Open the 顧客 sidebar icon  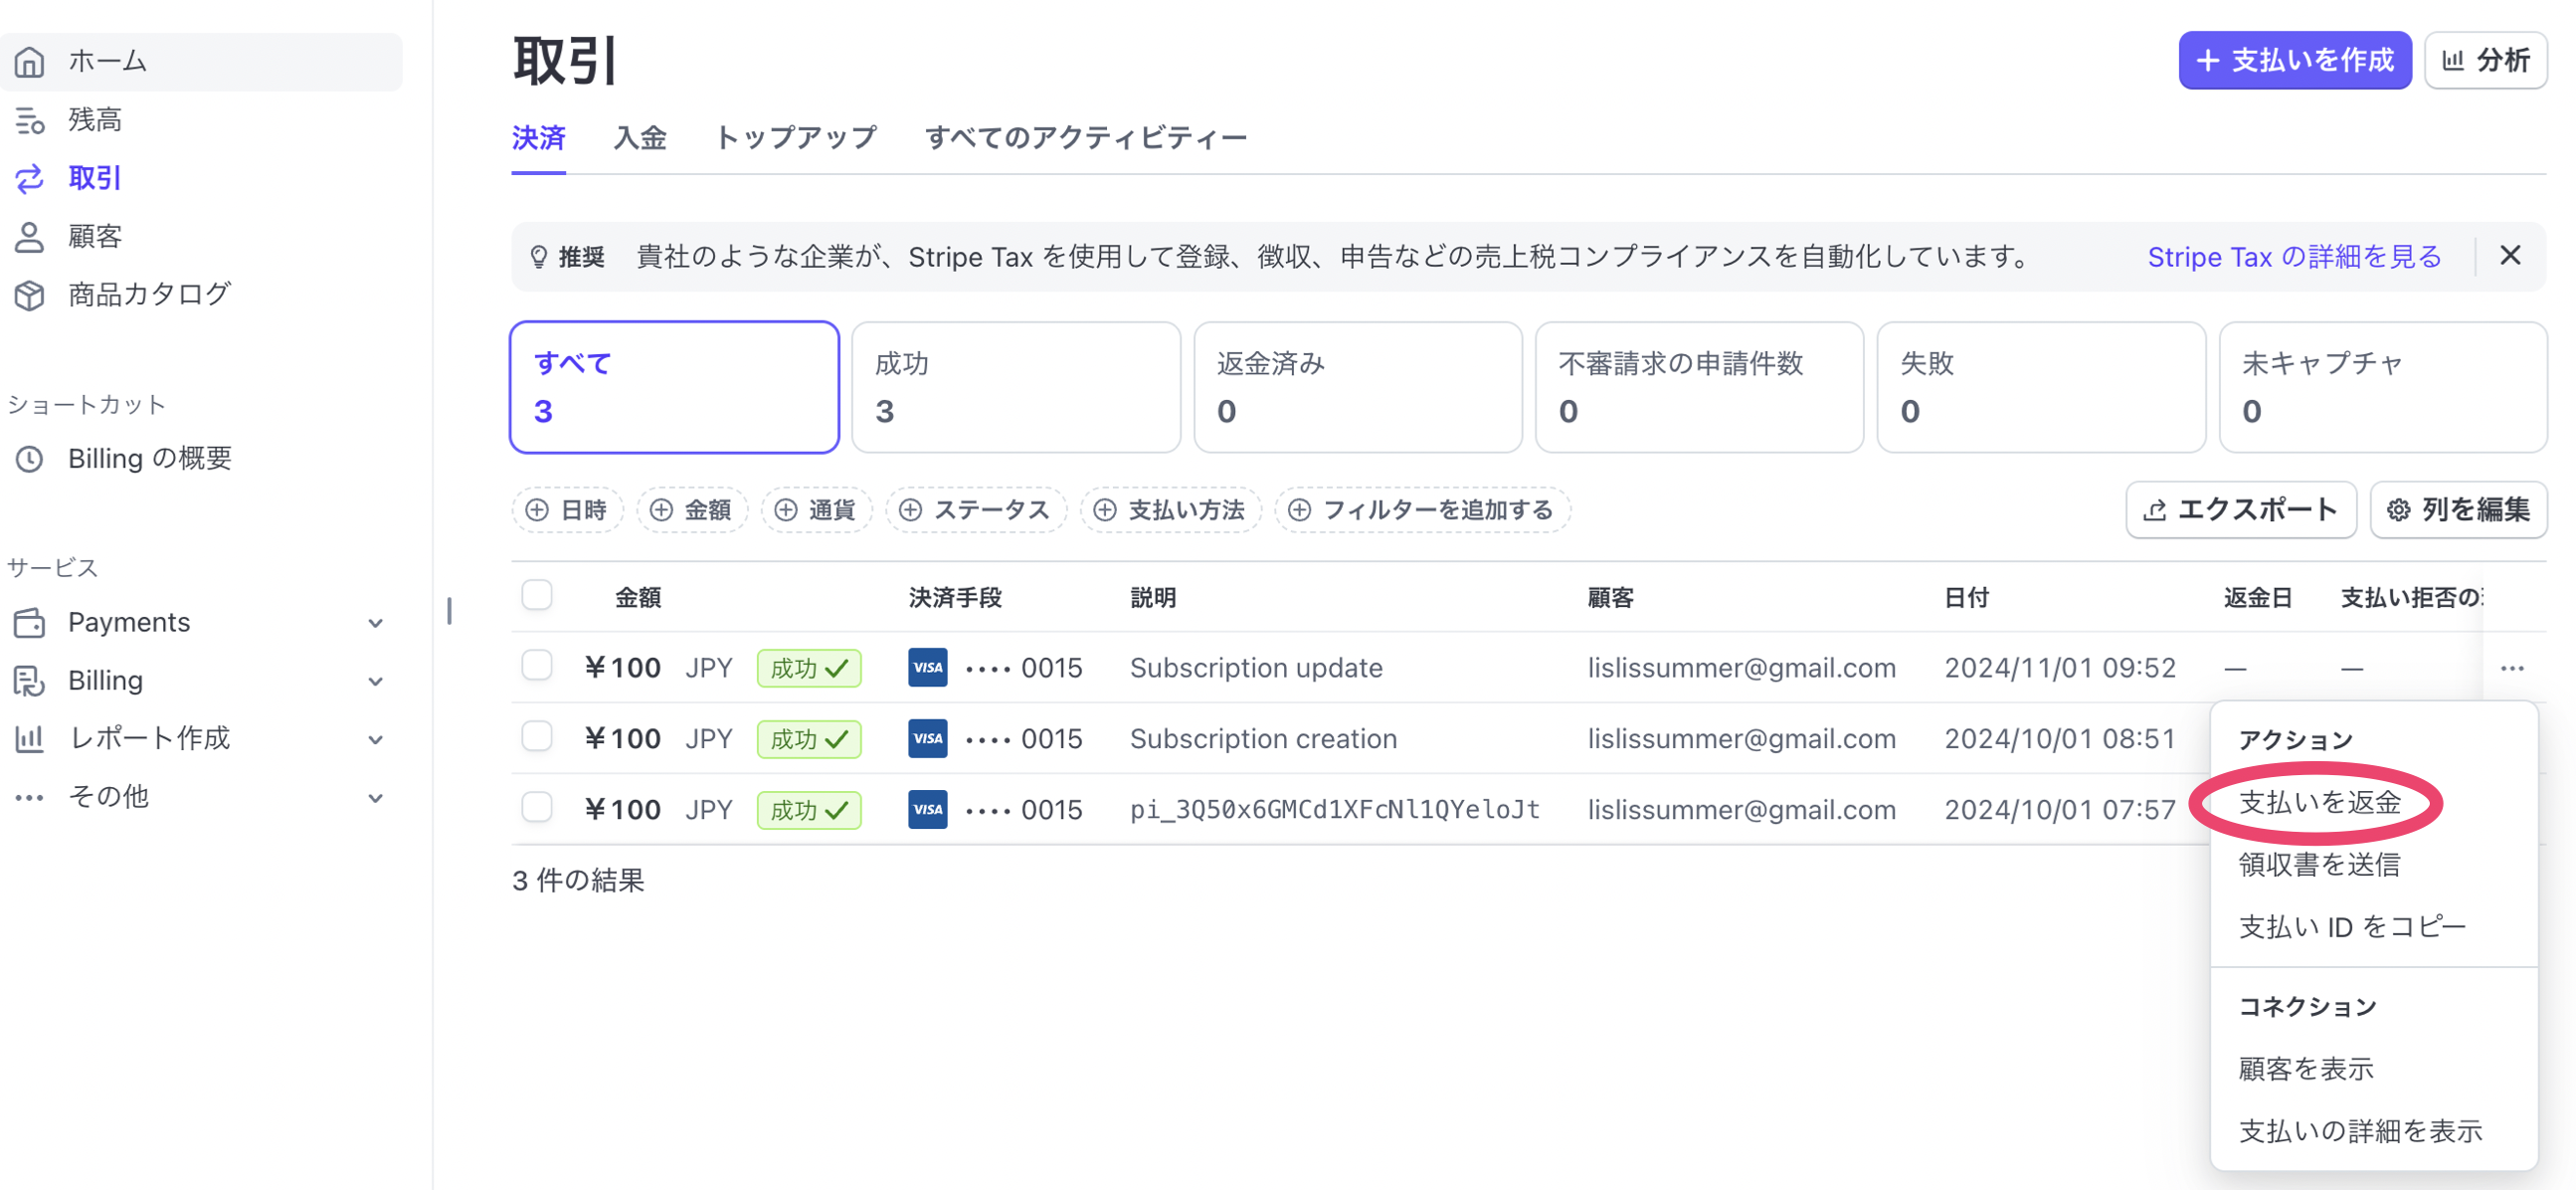(x=30, y=235)
